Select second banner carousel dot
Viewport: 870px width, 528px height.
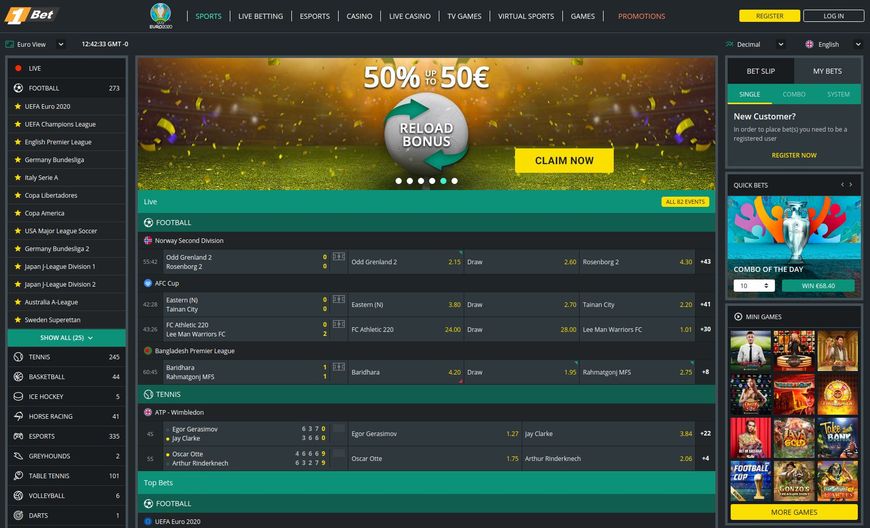pyautogui.click(x=409, y=181)
